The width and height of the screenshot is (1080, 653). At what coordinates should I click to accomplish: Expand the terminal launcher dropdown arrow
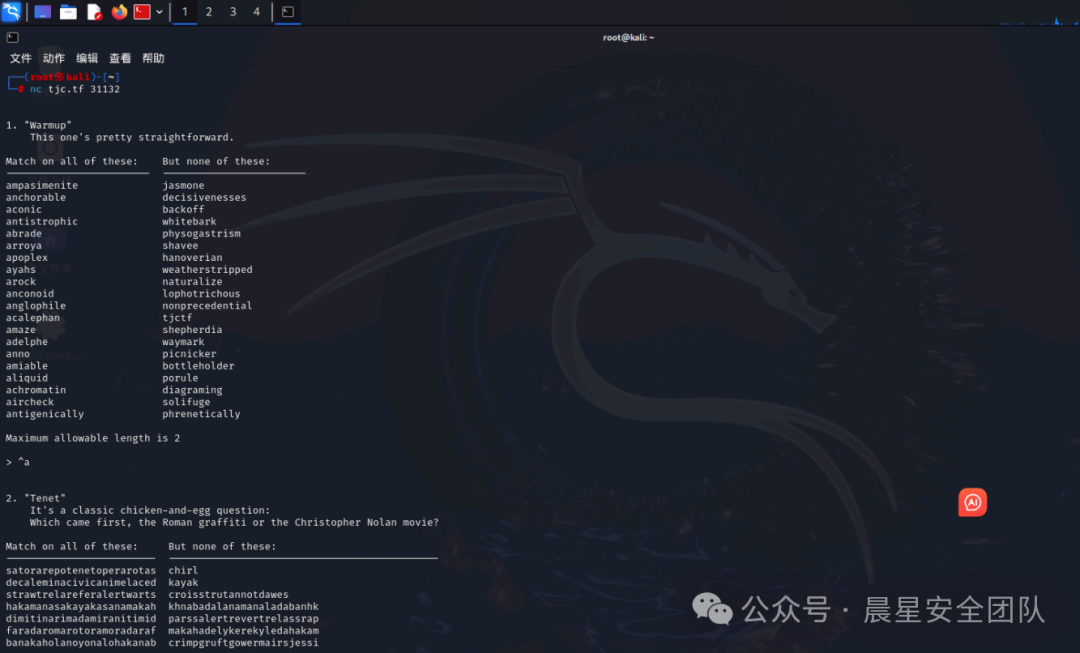[159, 12]
